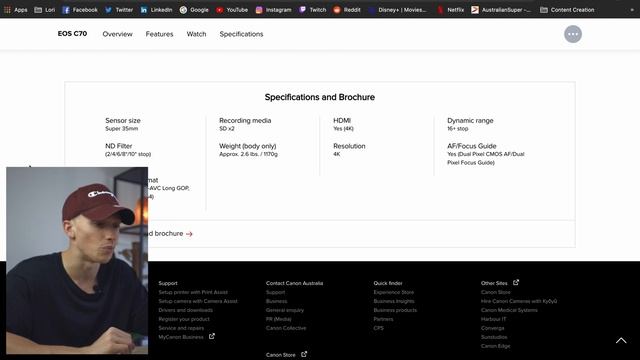Open Canon Collective link
This screenshot has width=640, height=360.
coord(286,328)
